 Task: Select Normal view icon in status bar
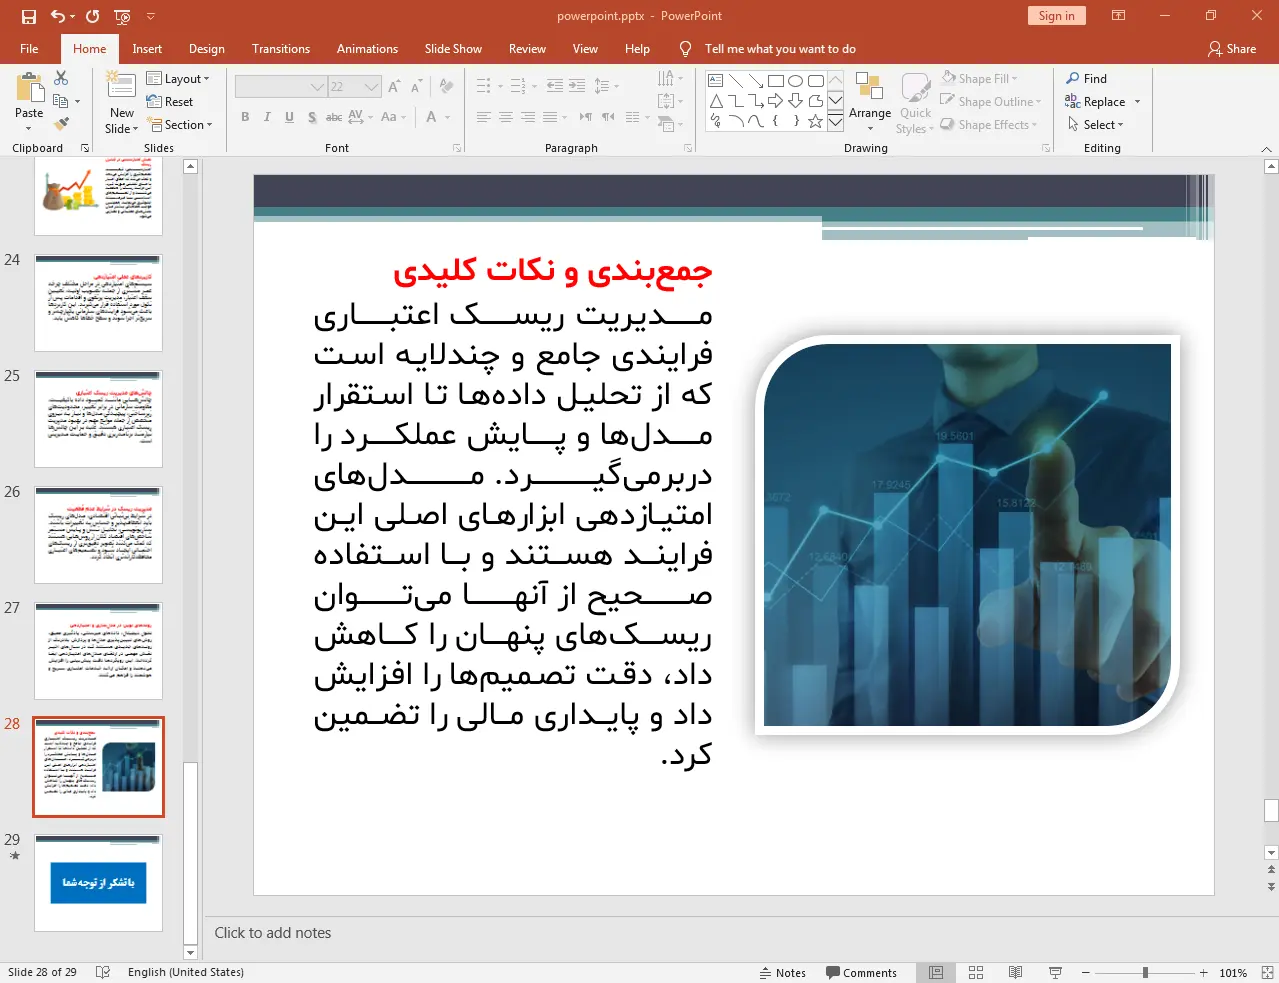(936, 973)
